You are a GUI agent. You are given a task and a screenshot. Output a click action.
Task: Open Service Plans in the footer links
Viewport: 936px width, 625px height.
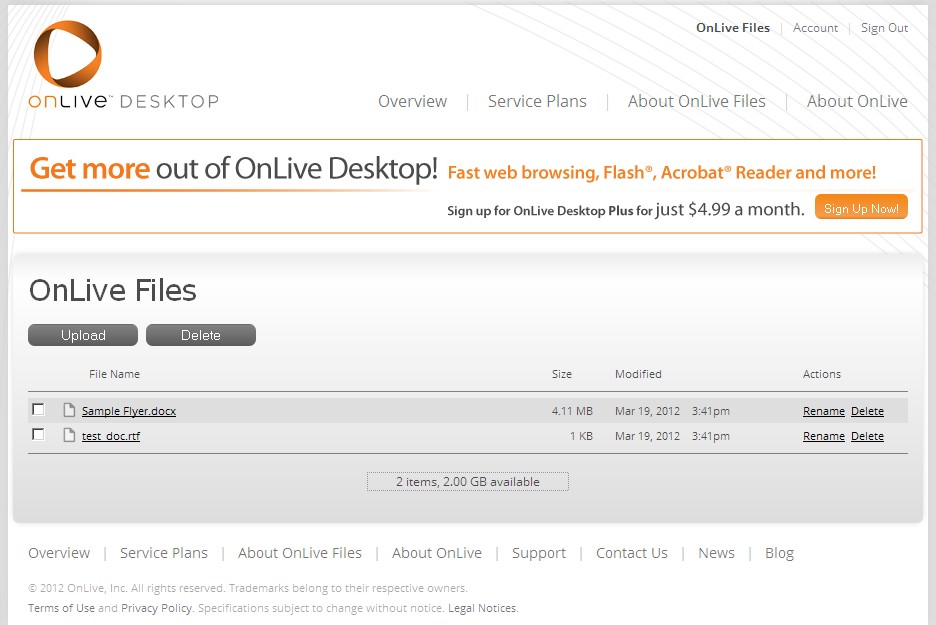164,553
